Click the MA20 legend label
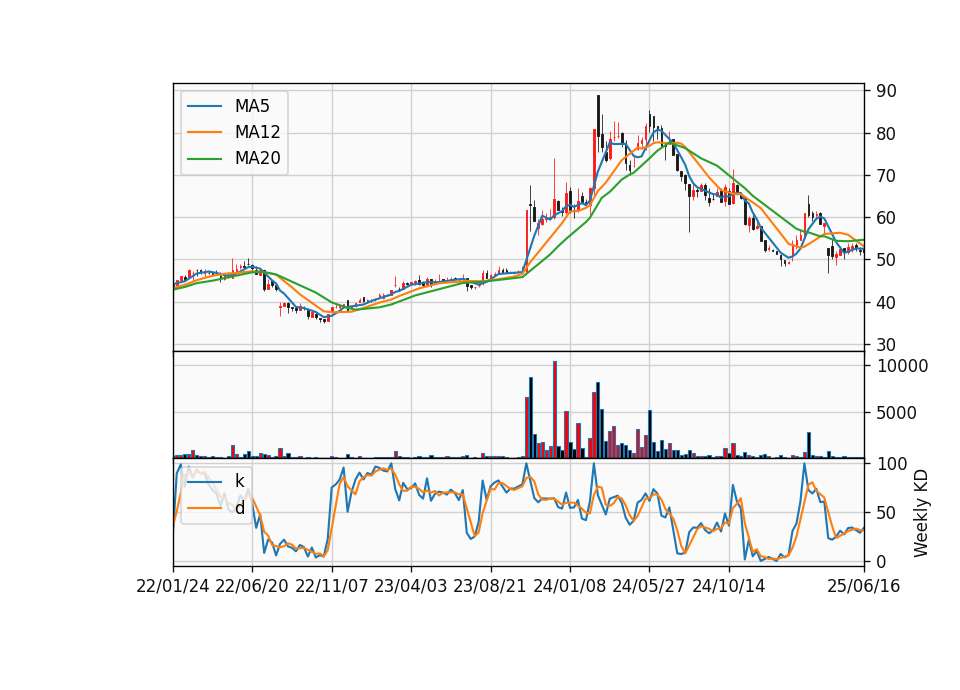Screen dimensions: 960x690 257,159
